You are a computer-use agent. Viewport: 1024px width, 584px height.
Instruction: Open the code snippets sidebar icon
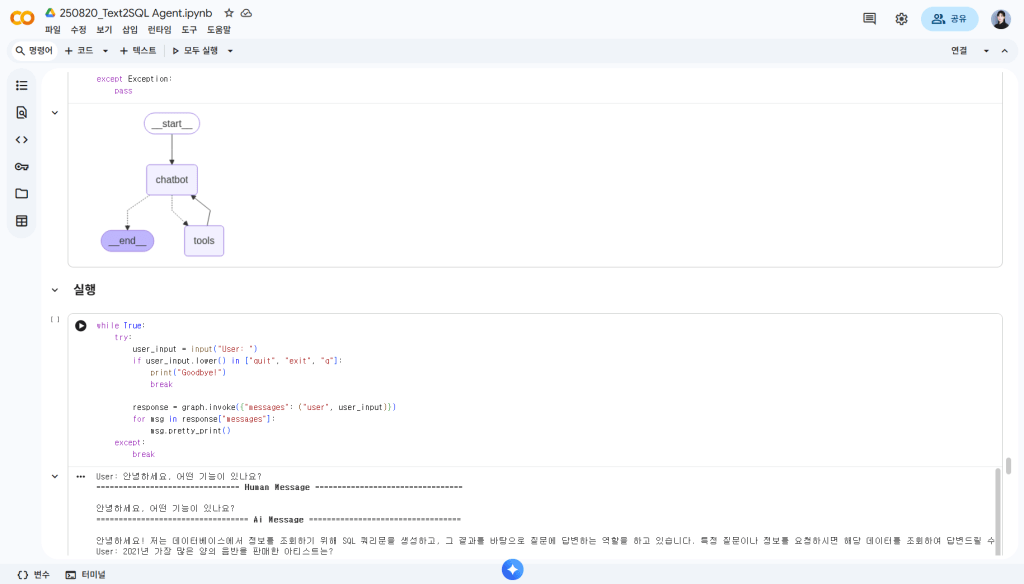click(x=22, y=140)
